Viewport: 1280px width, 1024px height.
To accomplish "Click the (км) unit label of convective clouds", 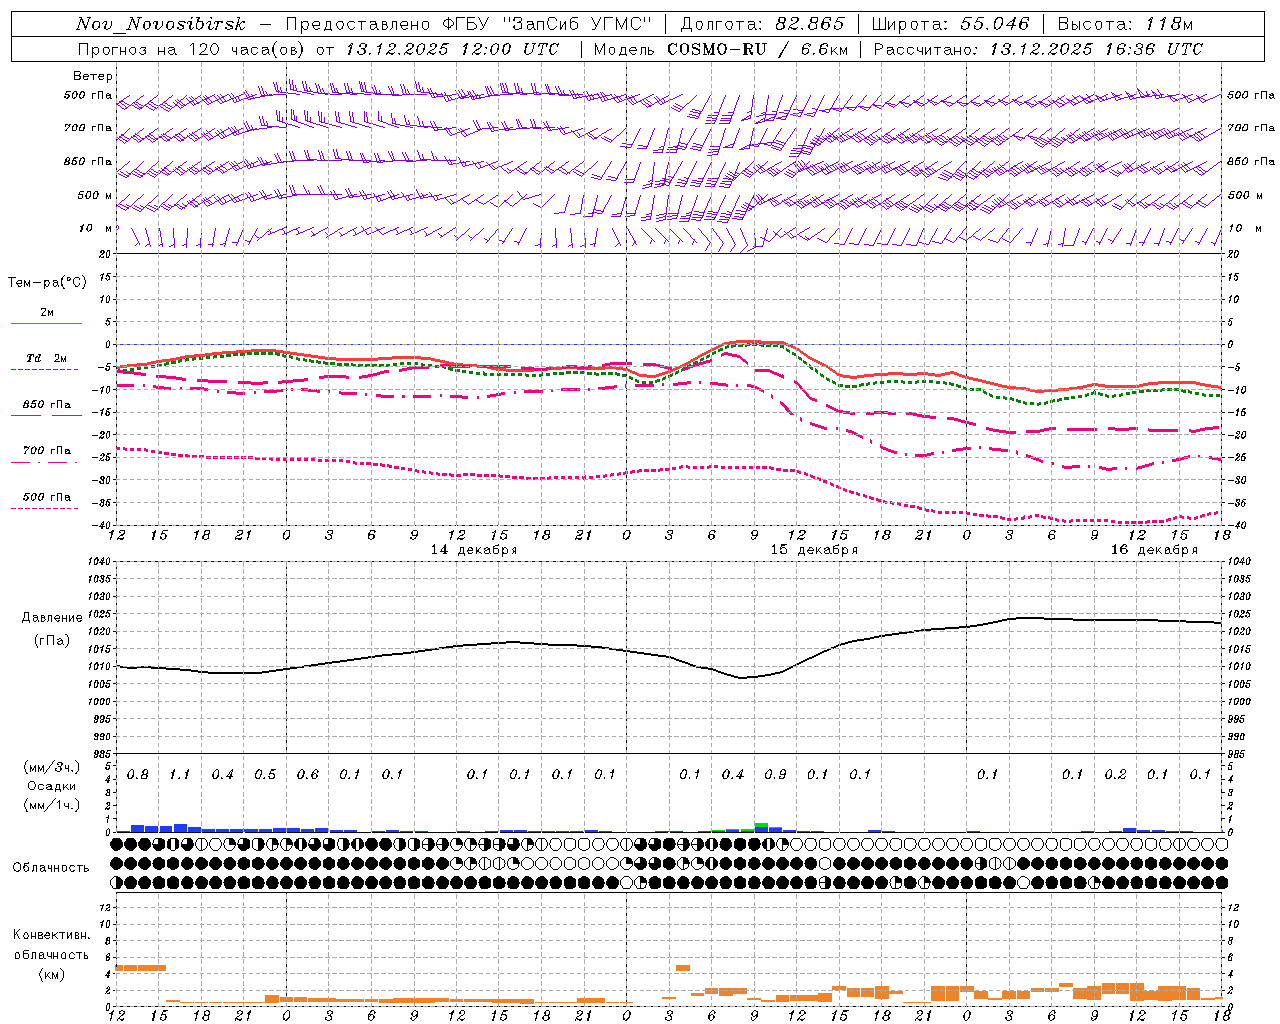I will click(x=51, y=974).
